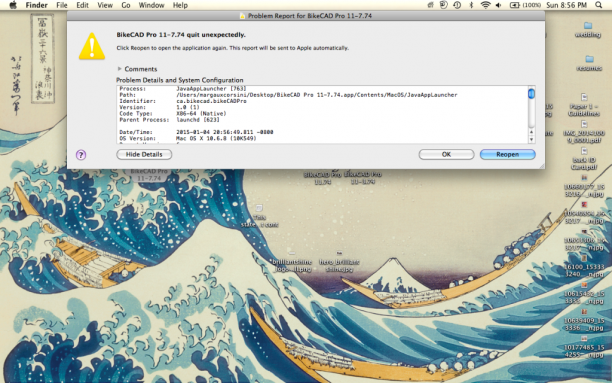The width and height of the screenshot is (612, 383).
Task: Click the OK button
Action: (x=446, y=154)
